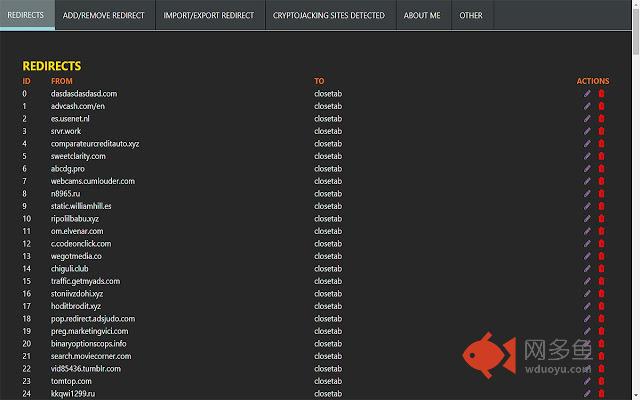Edit the wegotmedia.co redirect
Viewport: 640px width, 400px height.
click(x=587, y=256)
